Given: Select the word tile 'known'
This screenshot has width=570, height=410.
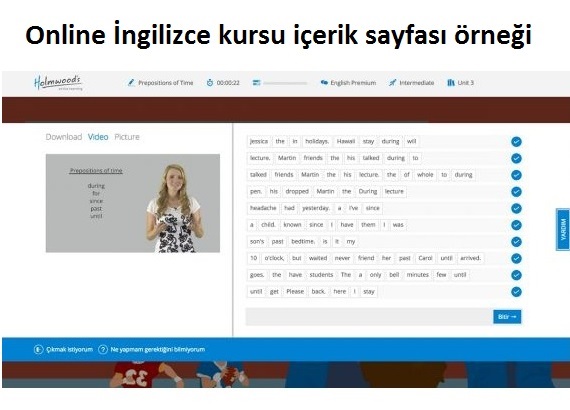Looking at the screenshot, I should 292,225.
